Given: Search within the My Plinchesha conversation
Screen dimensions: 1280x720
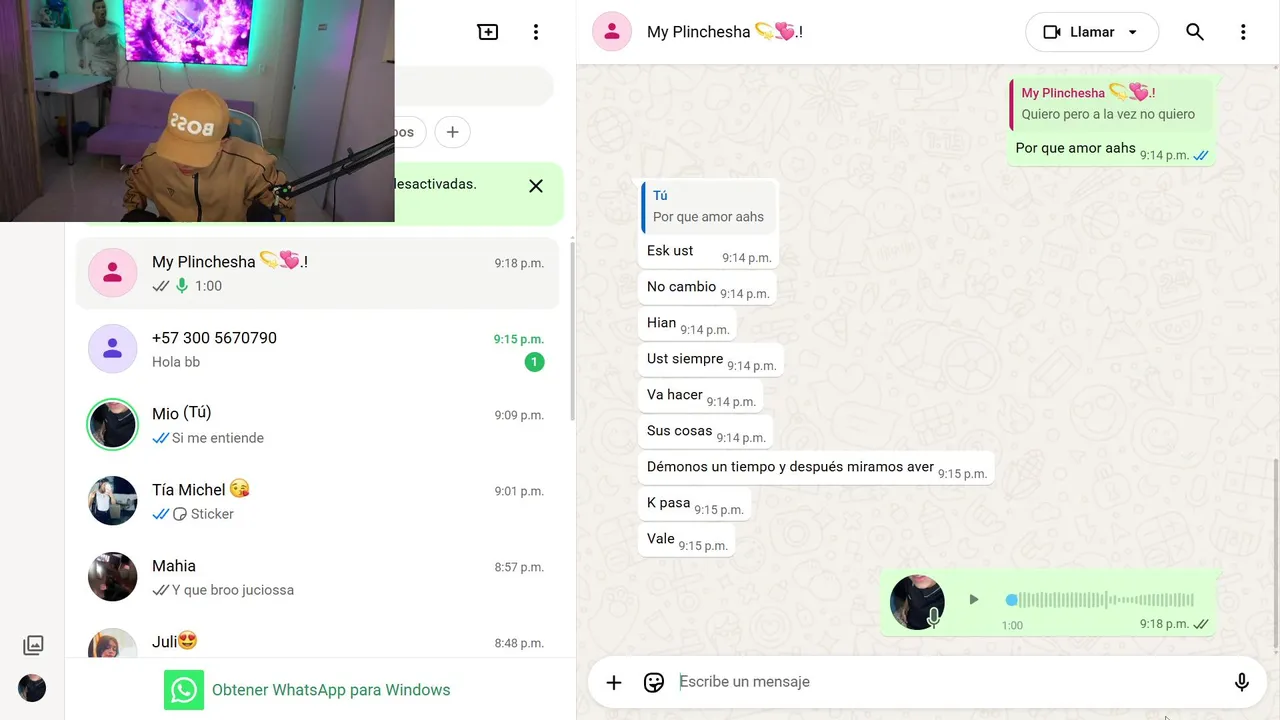Looking at the screenshot, I should (x=1195, y=32).
